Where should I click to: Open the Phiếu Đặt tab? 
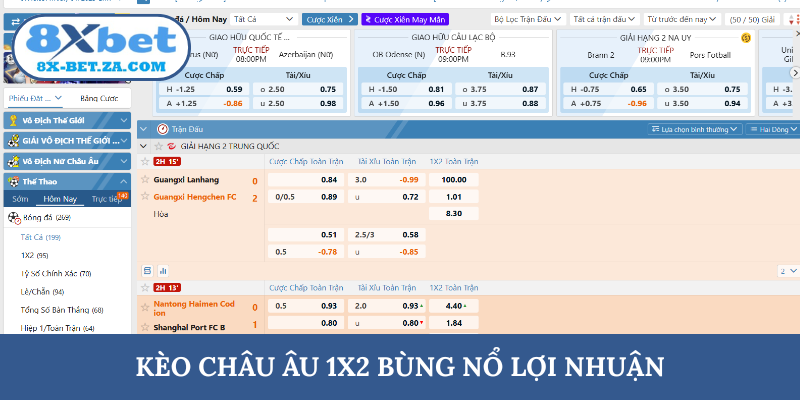point(35,98)
